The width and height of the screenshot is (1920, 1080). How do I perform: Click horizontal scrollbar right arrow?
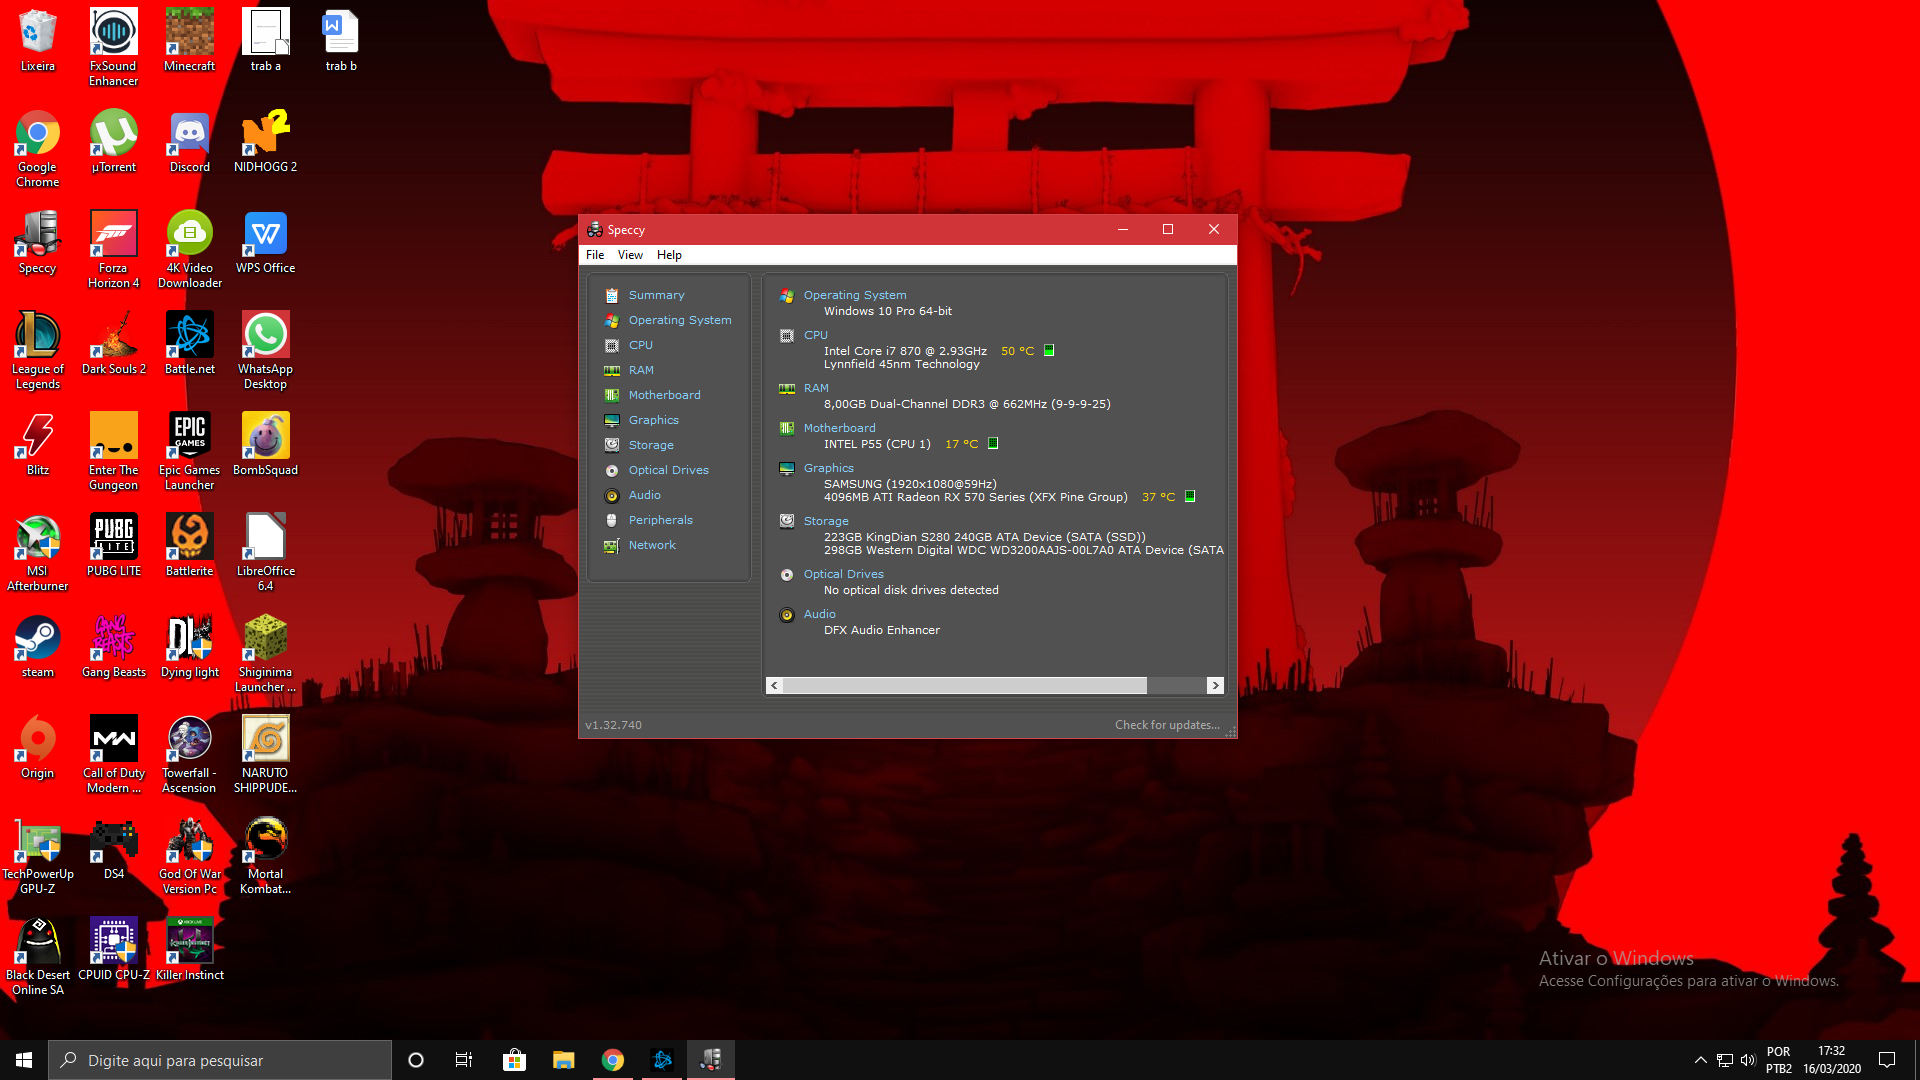1215,685
